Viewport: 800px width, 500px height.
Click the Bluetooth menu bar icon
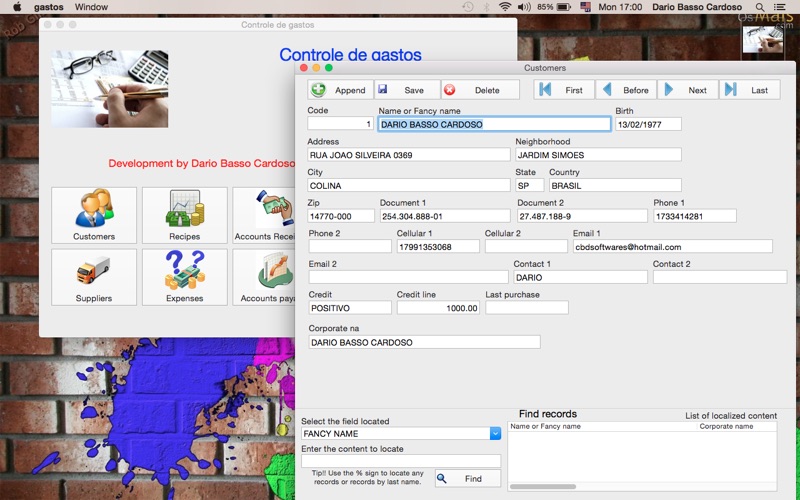[x=486, y=7]
